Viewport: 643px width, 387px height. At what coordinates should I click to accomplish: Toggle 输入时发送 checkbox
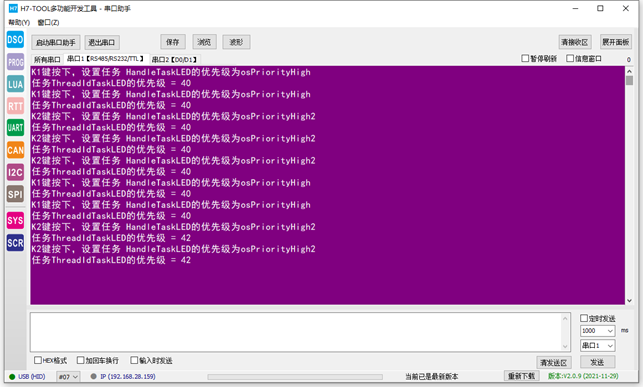134,360
